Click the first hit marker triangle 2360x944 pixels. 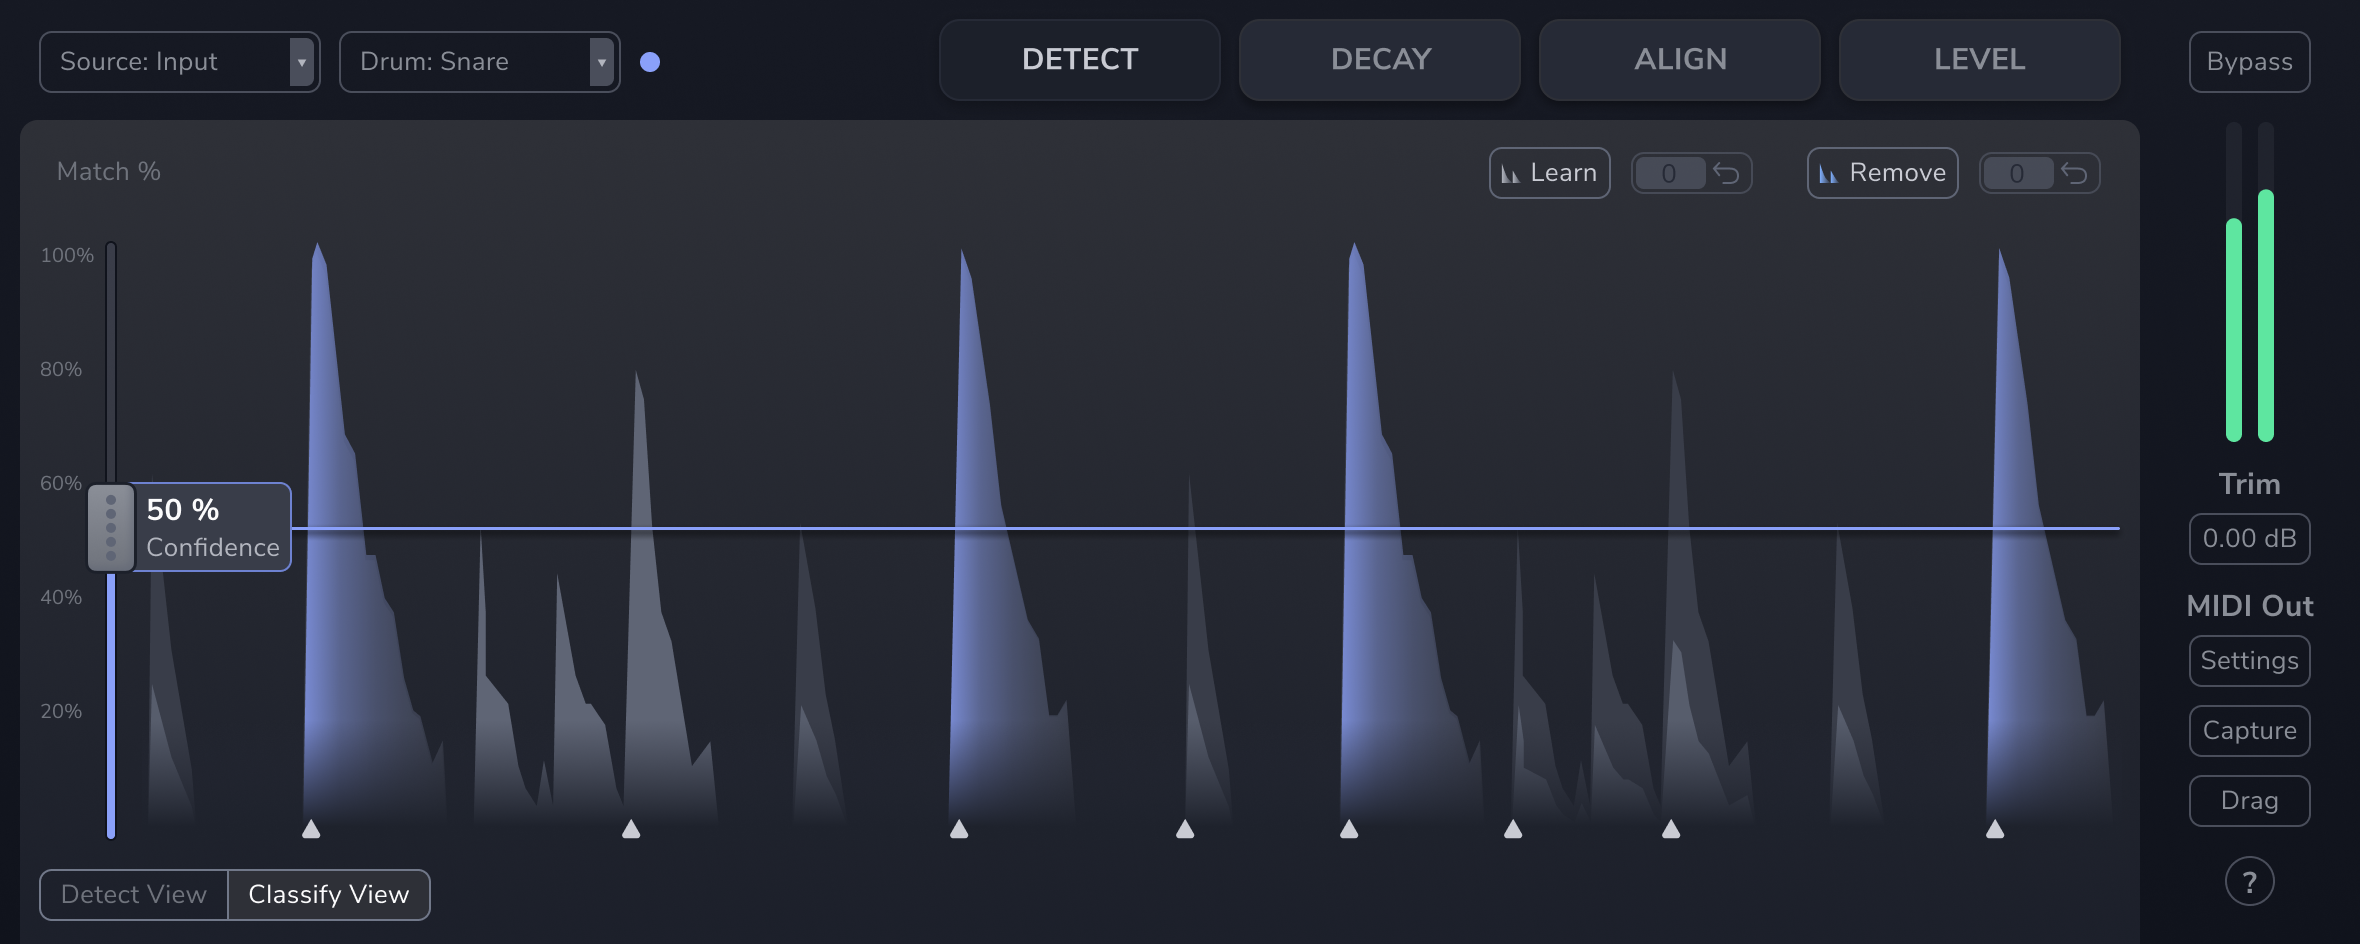pyautogui.click(x=311, y=829)
